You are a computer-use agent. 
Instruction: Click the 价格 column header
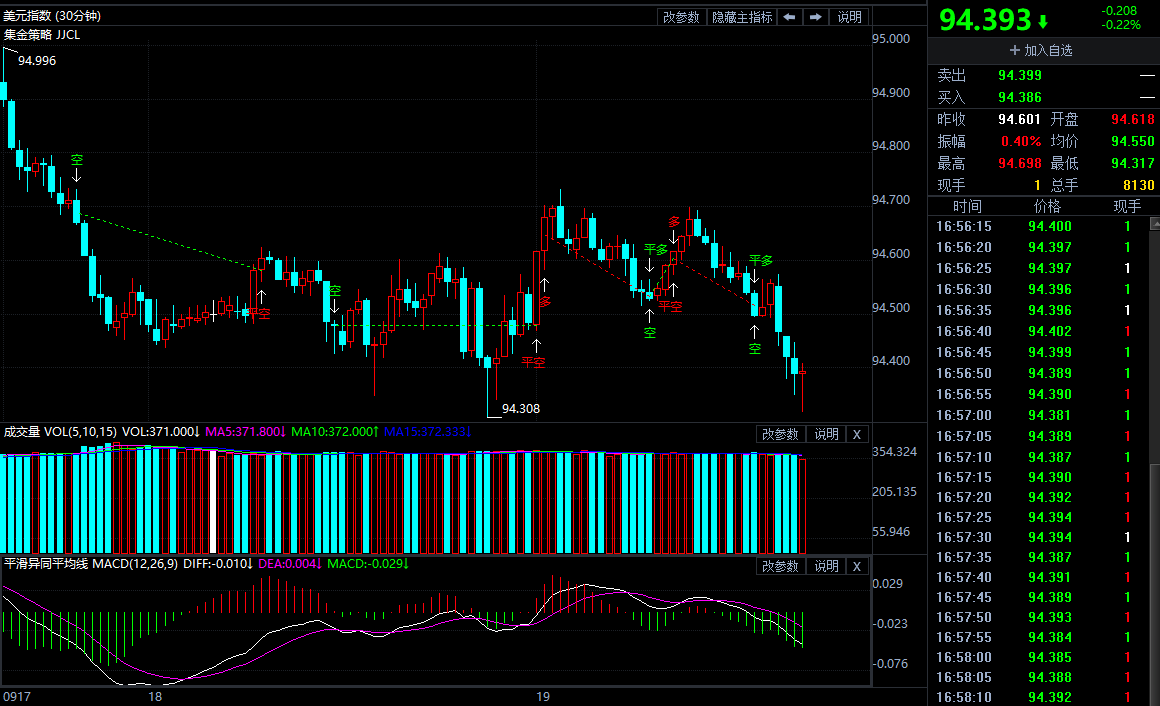tap(1047, 206)
